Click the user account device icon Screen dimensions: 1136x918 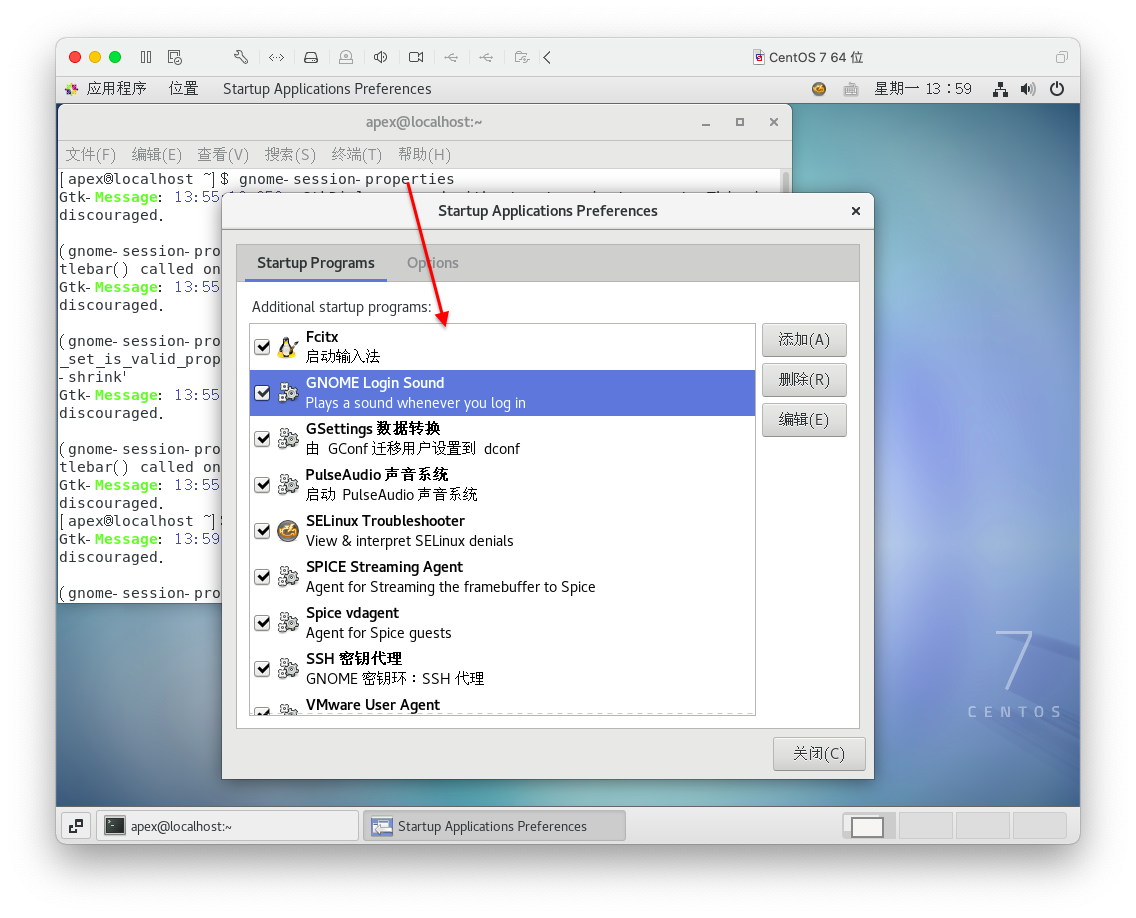(x=346, y=57)
